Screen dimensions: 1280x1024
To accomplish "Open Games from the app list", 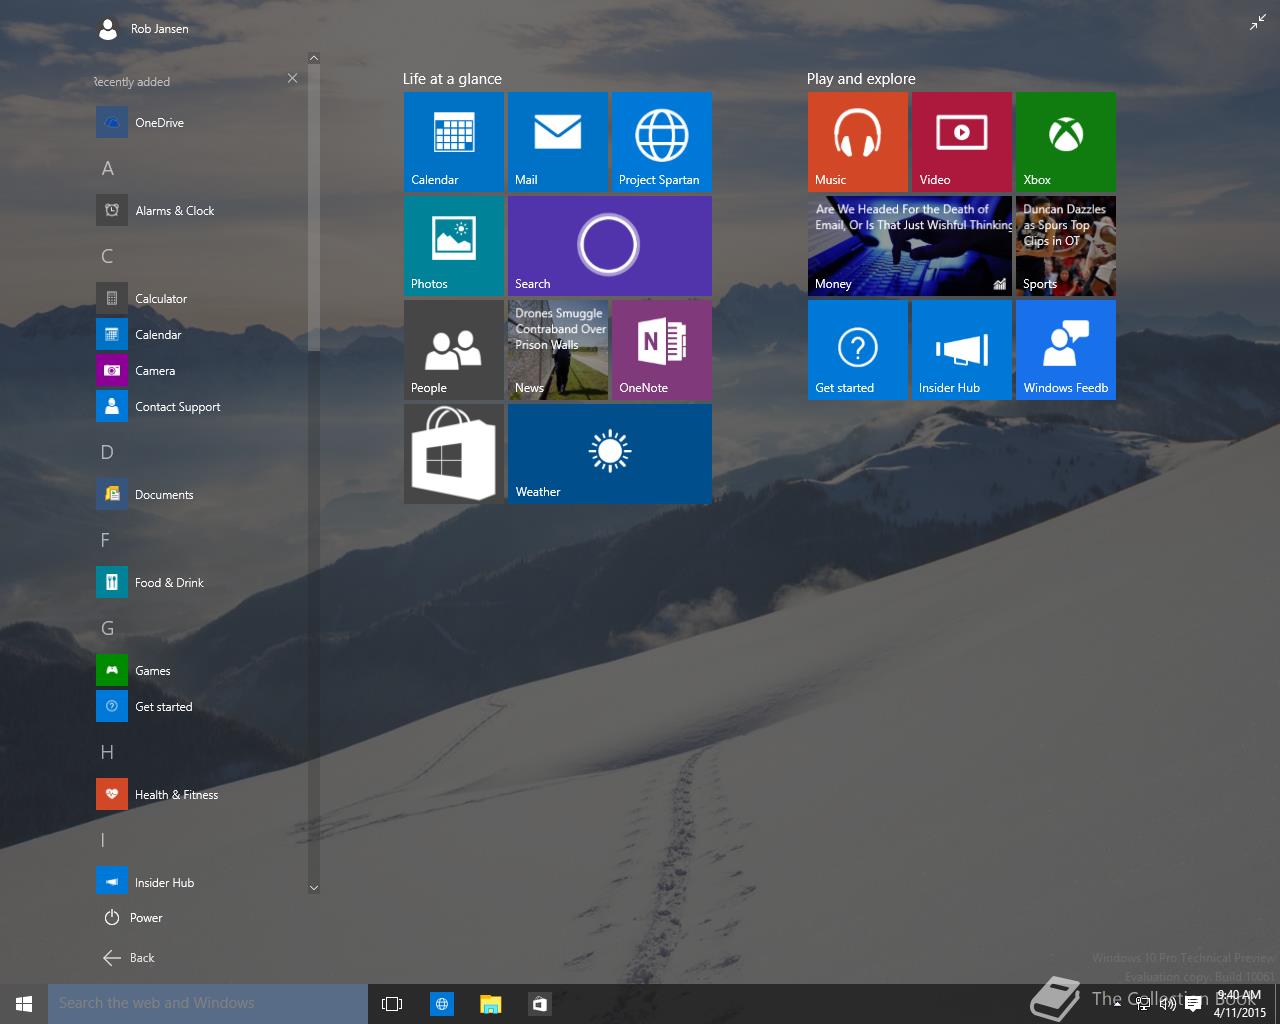I will coord(198,671).
